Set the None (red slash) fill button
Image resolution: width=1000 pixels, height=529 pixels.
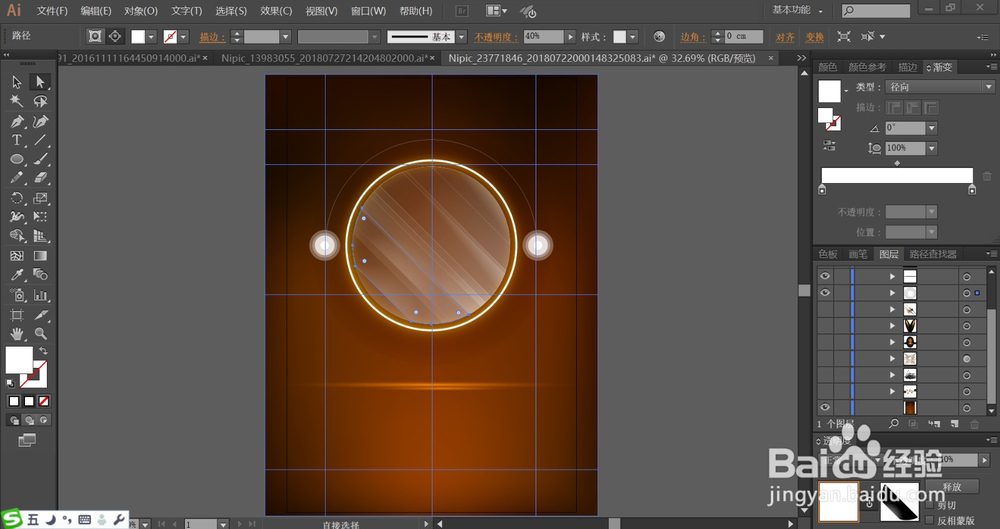pyautogui.click(x=43, y=401)
